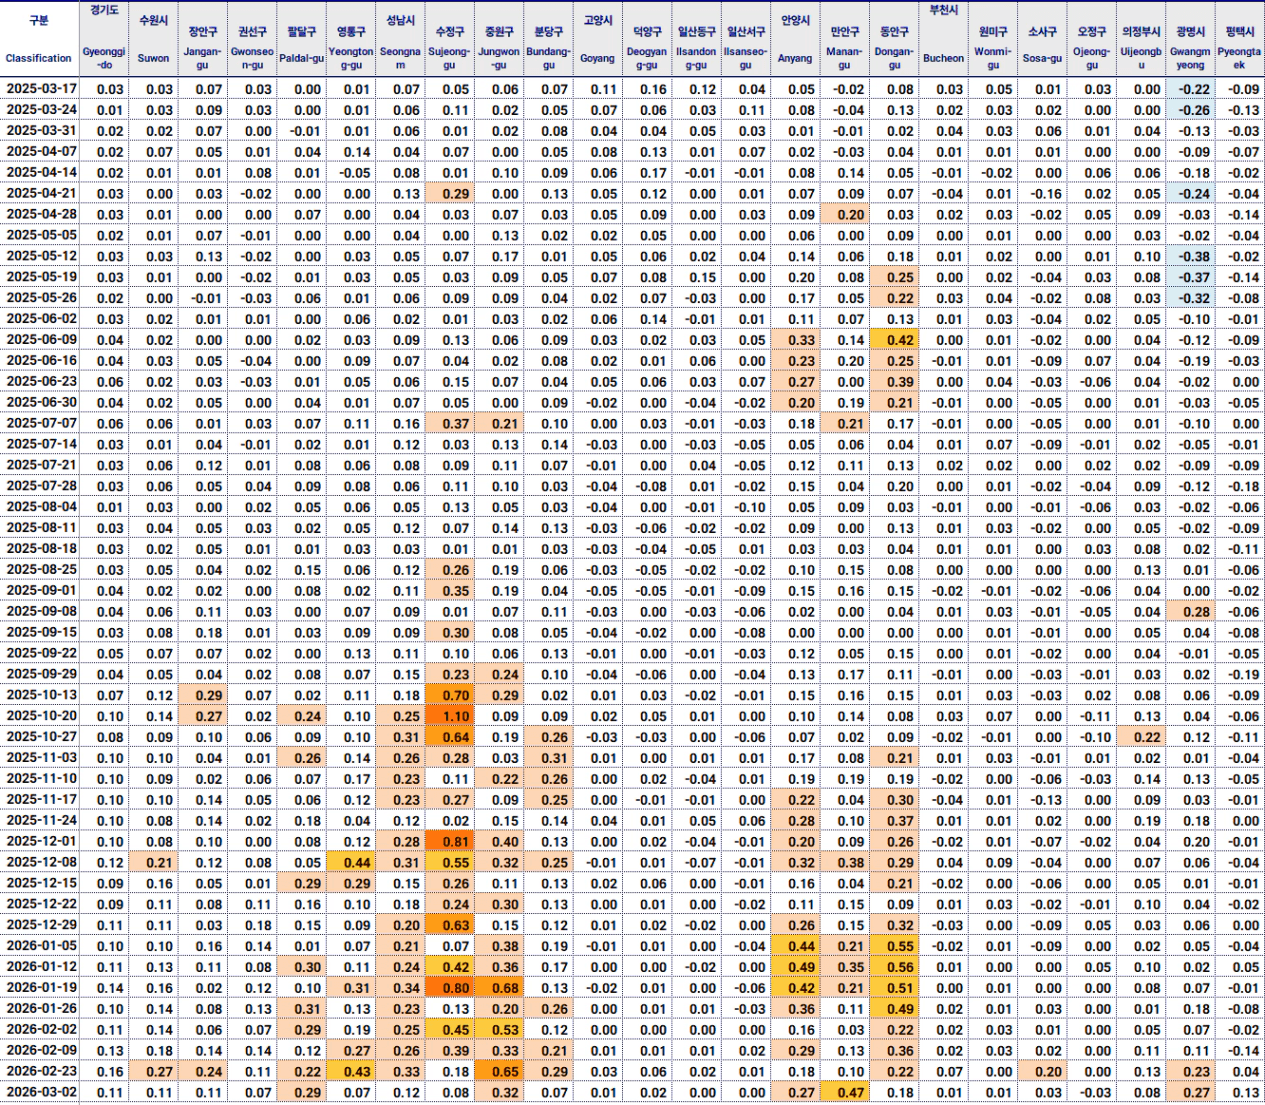The width and height of the screenshot is (1265, 1105).
Task: Select the -0.16 Sosa-gu cell for 2025-04-21
Action: point(1042,194)
